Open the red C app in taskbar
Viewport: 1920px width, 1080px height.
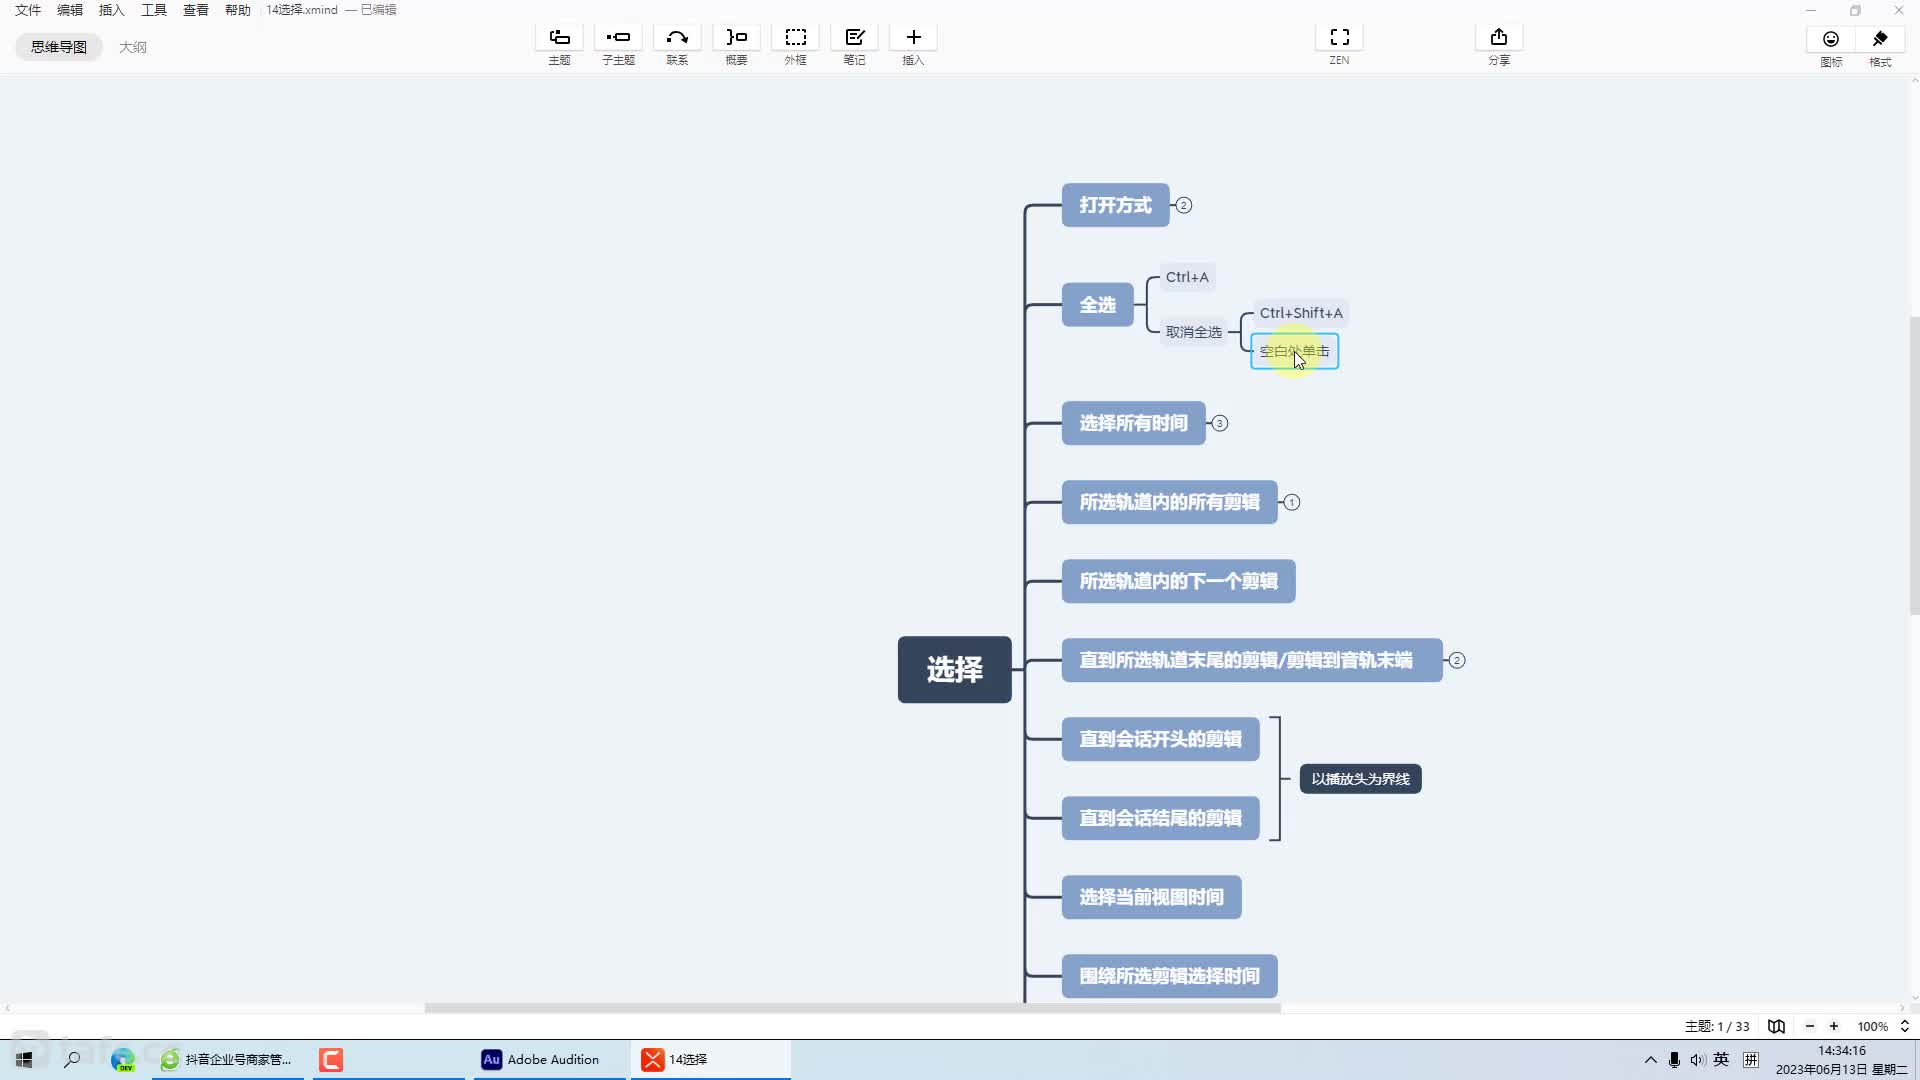coord(331,1059)
